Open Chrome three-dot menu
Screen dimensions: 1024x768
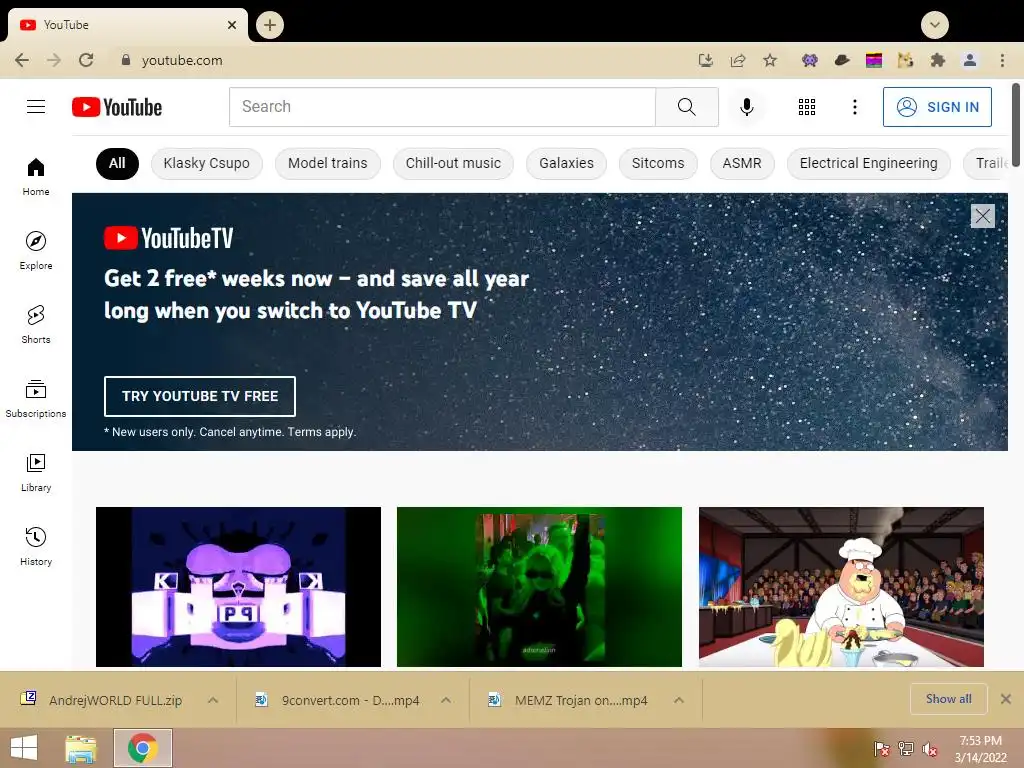pos(1002,61)
